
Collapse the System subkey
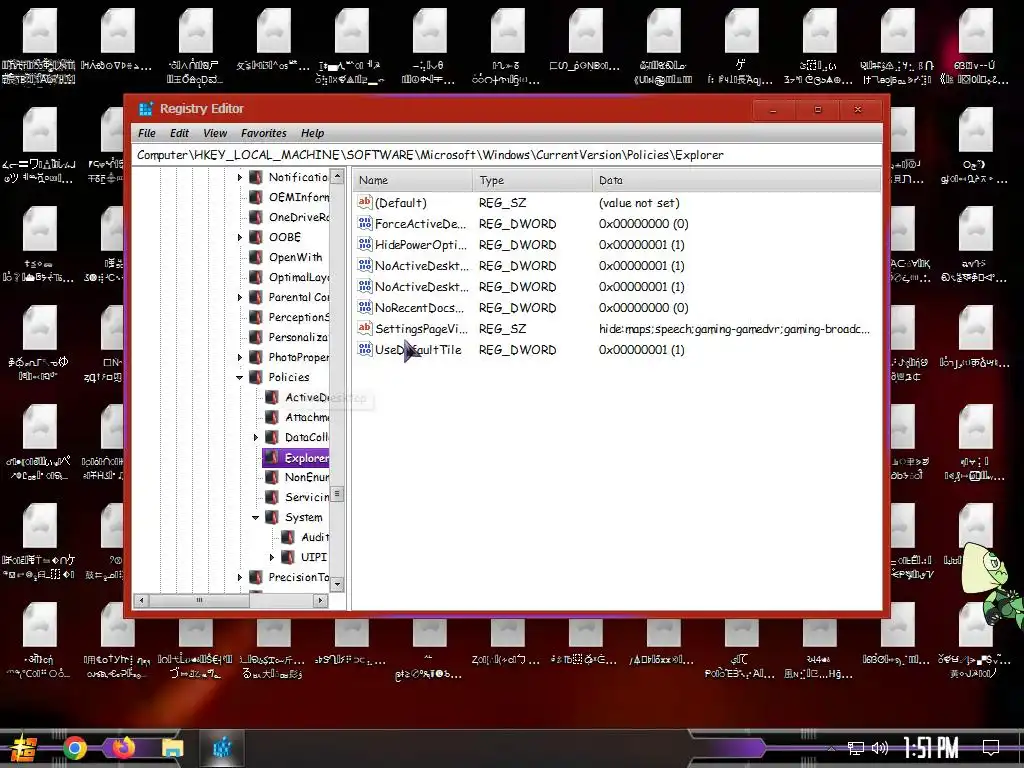256,517
